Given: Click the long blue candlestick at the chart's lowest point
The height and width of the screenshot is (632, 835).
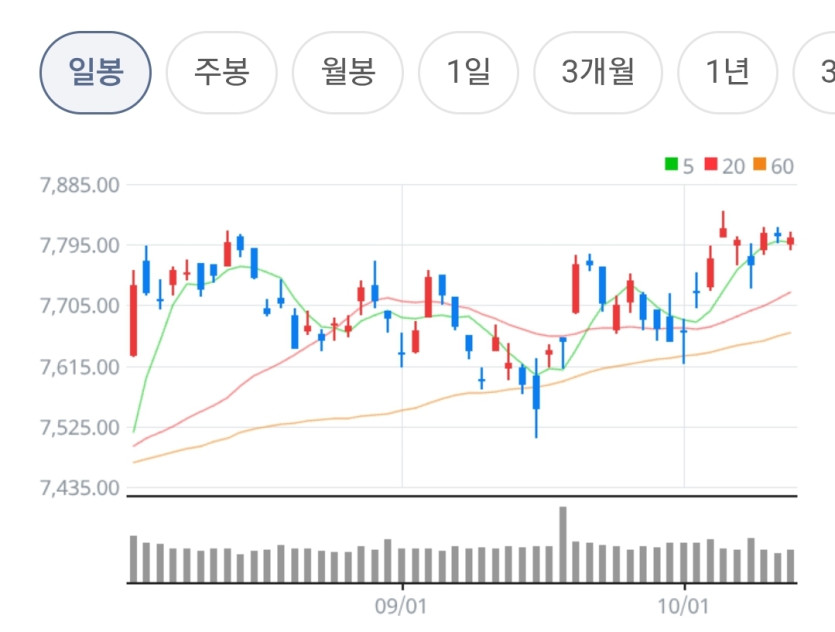Looking at the screenshot, I should (536, 398).
